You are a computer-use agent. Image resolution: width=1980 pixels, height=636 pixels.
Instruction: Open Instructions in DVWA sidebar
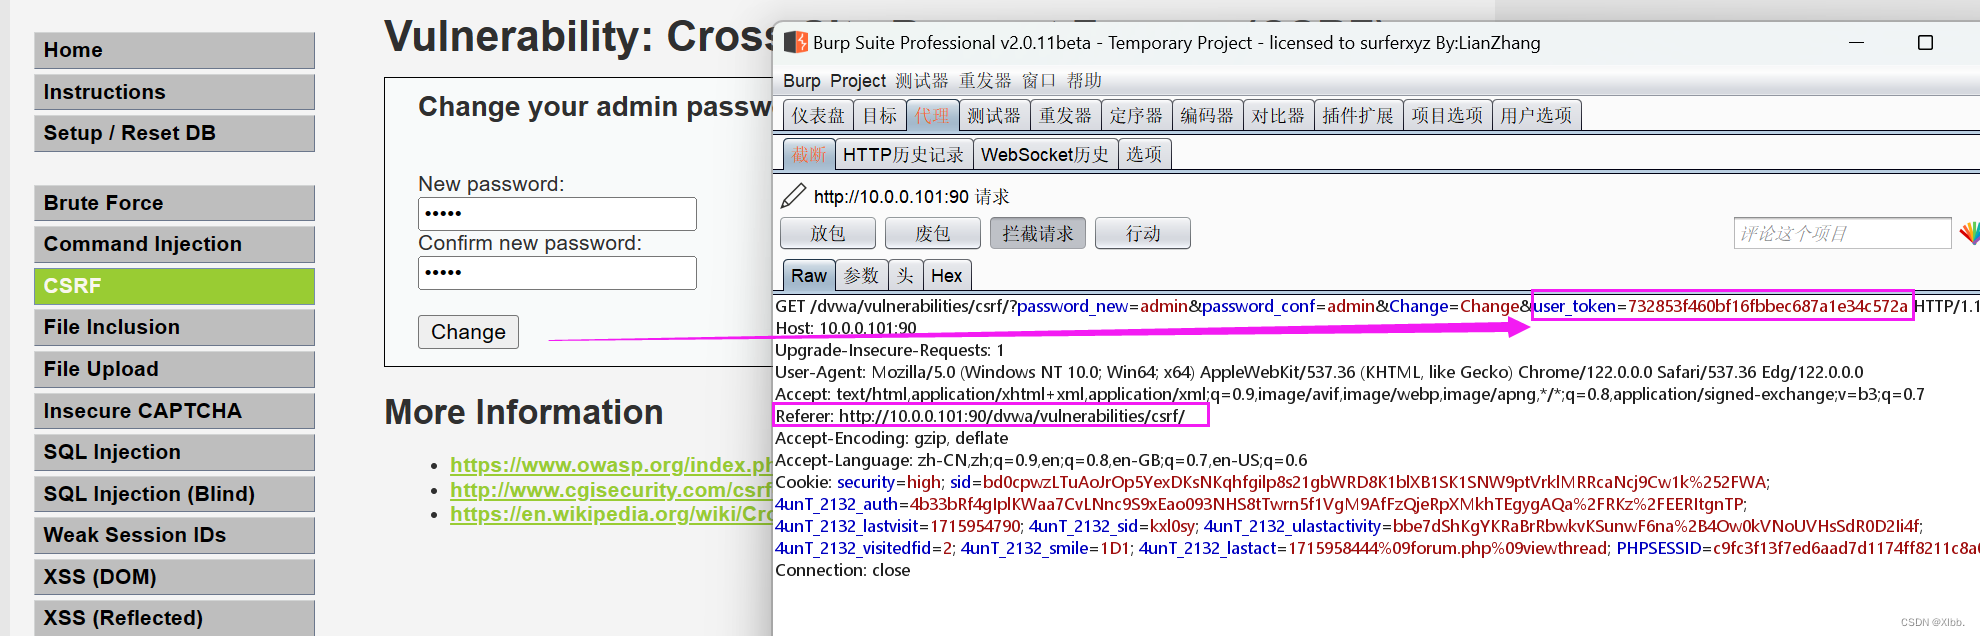tap(174, 92)
